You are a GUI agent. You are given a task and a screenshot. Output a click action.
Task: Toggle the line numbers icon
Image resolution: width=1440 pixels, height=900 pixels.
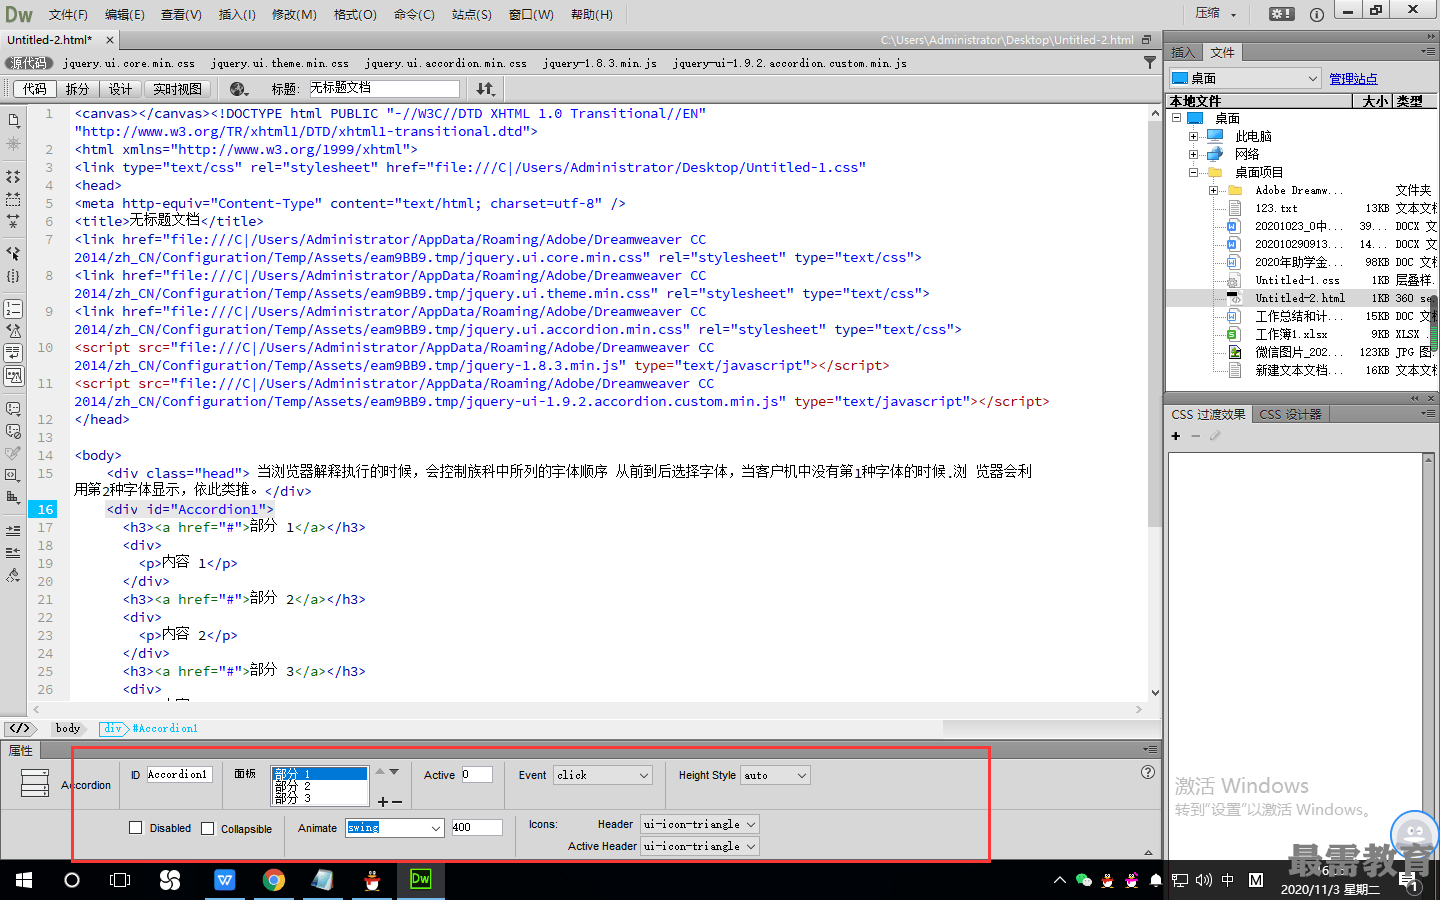[13, 309]
